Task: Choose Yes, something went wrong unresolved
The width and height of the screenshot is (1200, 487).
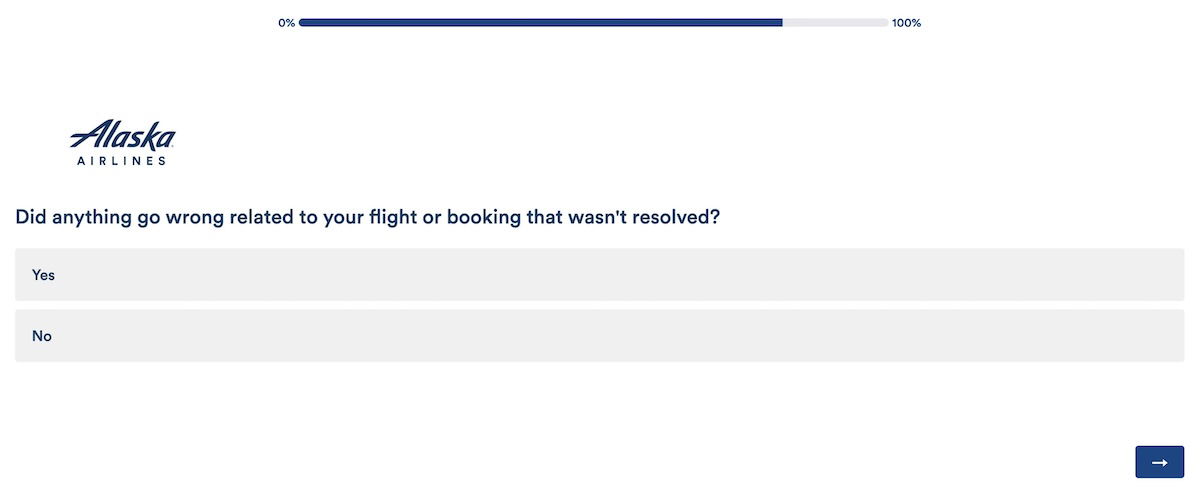Action: 599,275
